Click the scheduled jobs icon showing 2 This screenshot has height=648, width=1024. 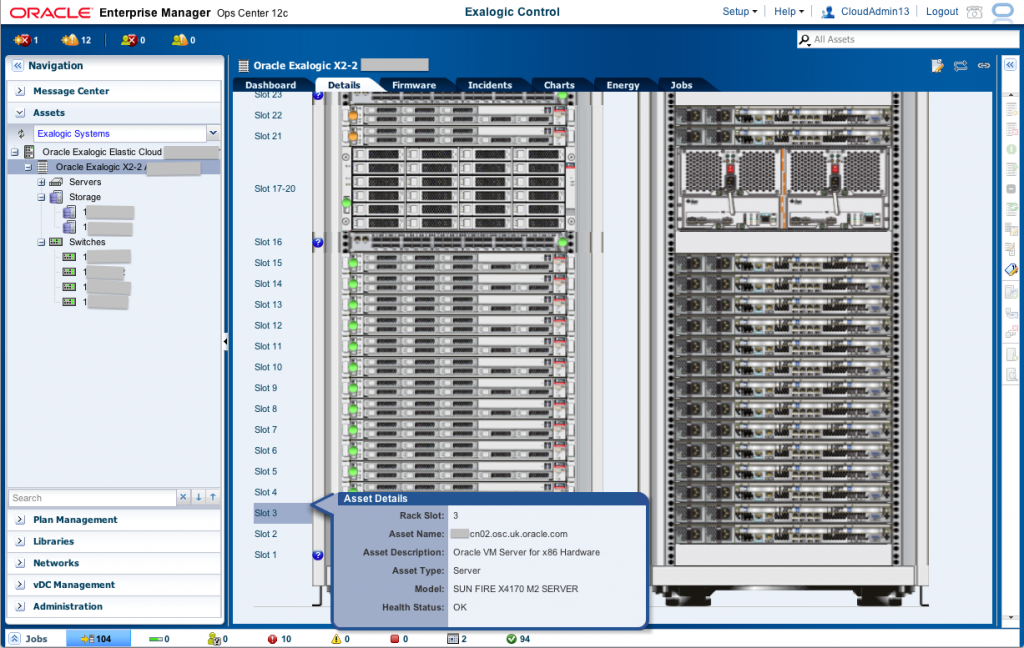[453, 639]
